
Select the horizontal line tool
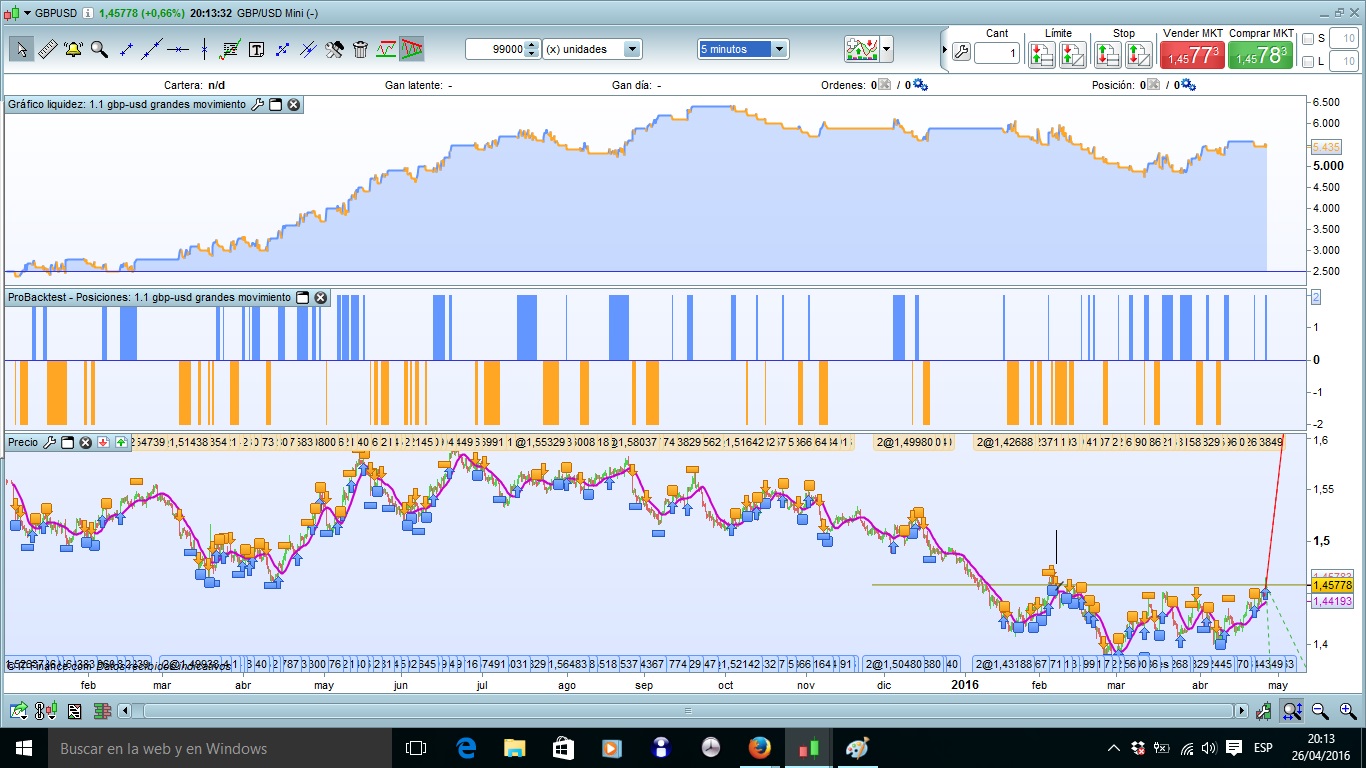point(178,49)
